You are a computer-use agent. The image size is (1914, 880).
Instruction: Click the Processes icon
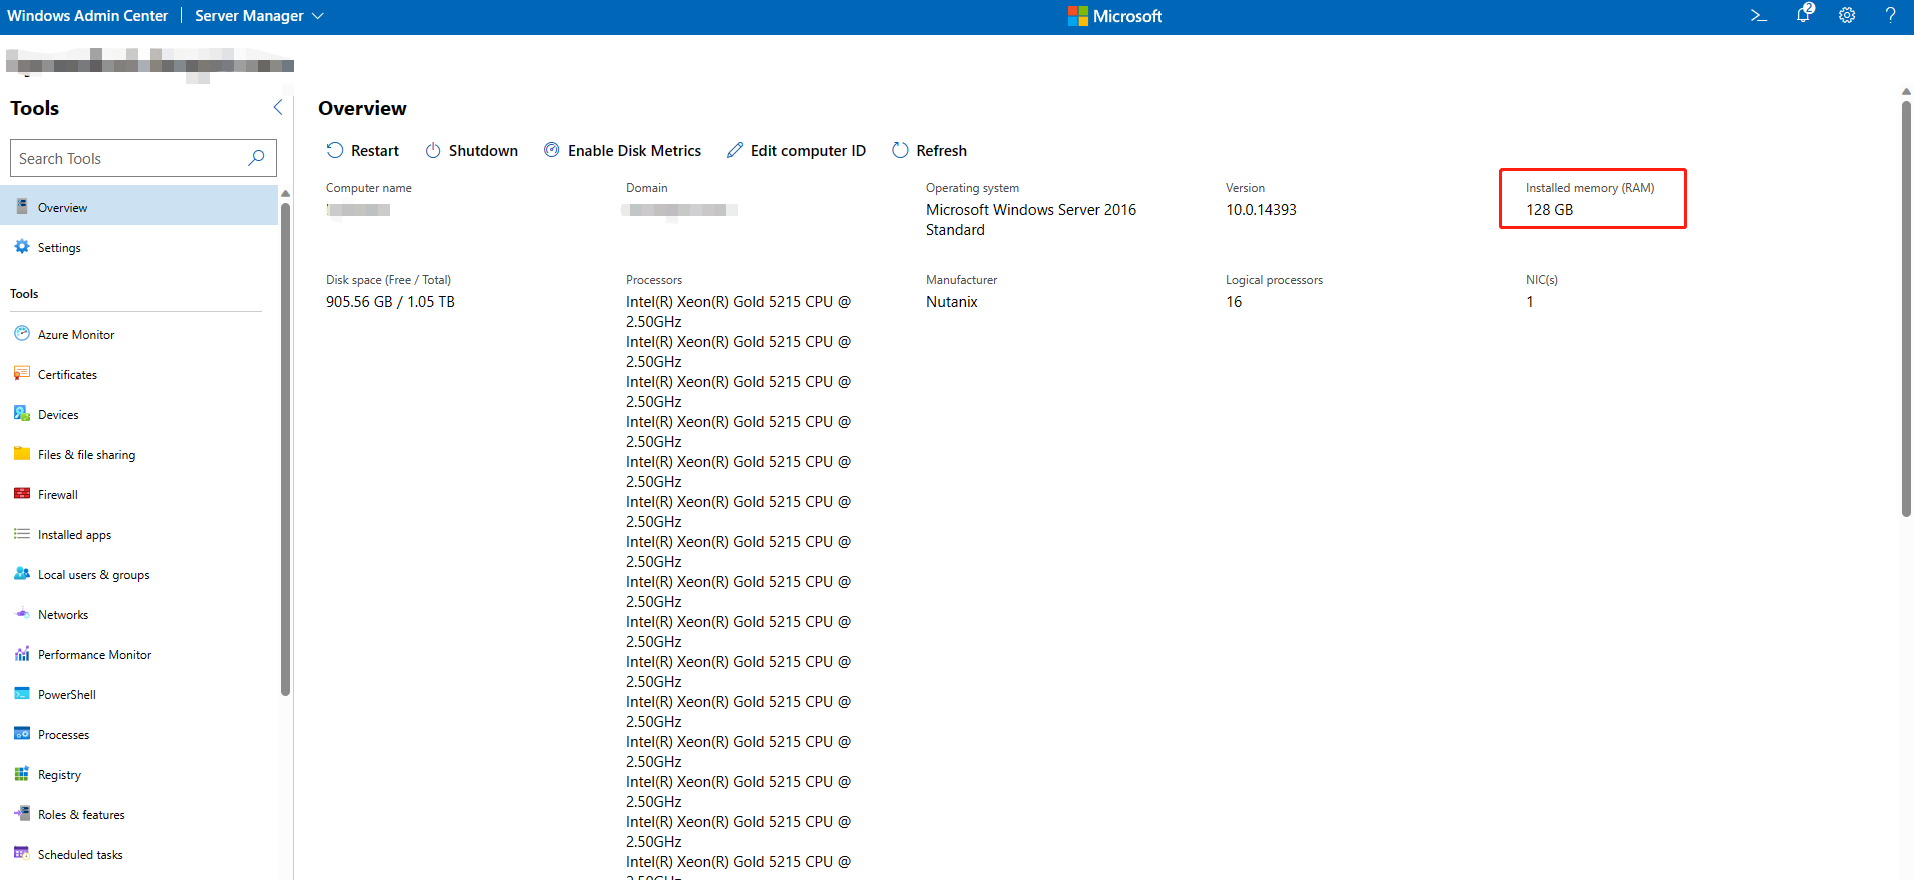[22, 734]
